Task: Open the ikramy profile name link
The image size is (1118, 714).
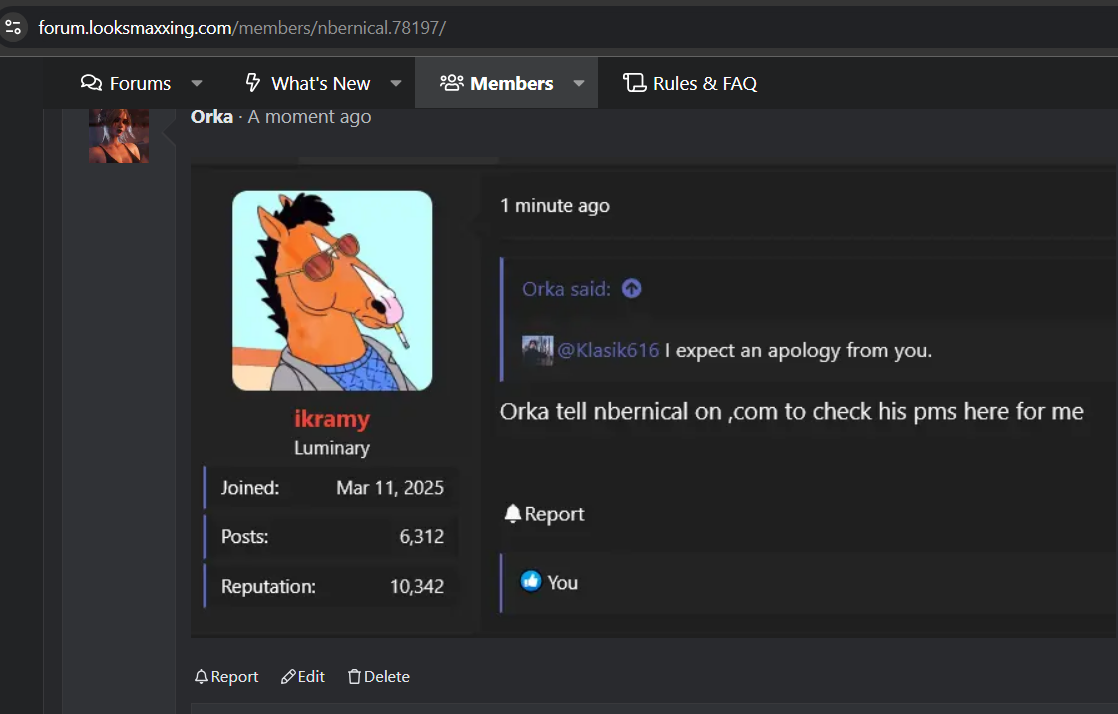Action: click(x=332, y=419)
